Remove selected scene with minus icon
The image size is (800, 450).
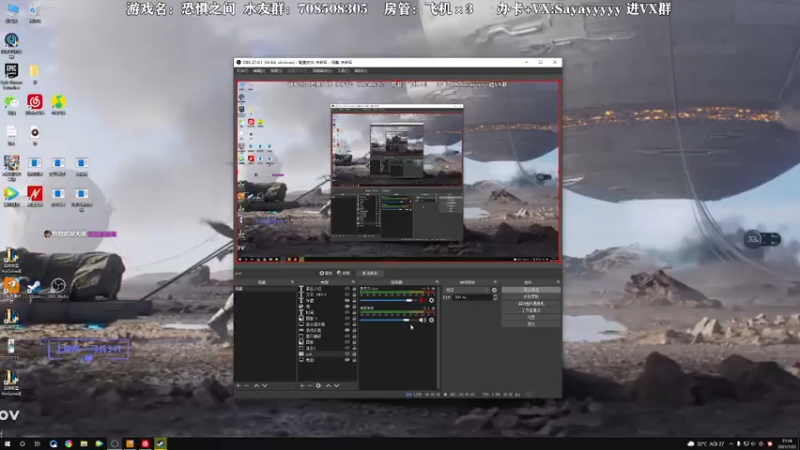[247, 386]
